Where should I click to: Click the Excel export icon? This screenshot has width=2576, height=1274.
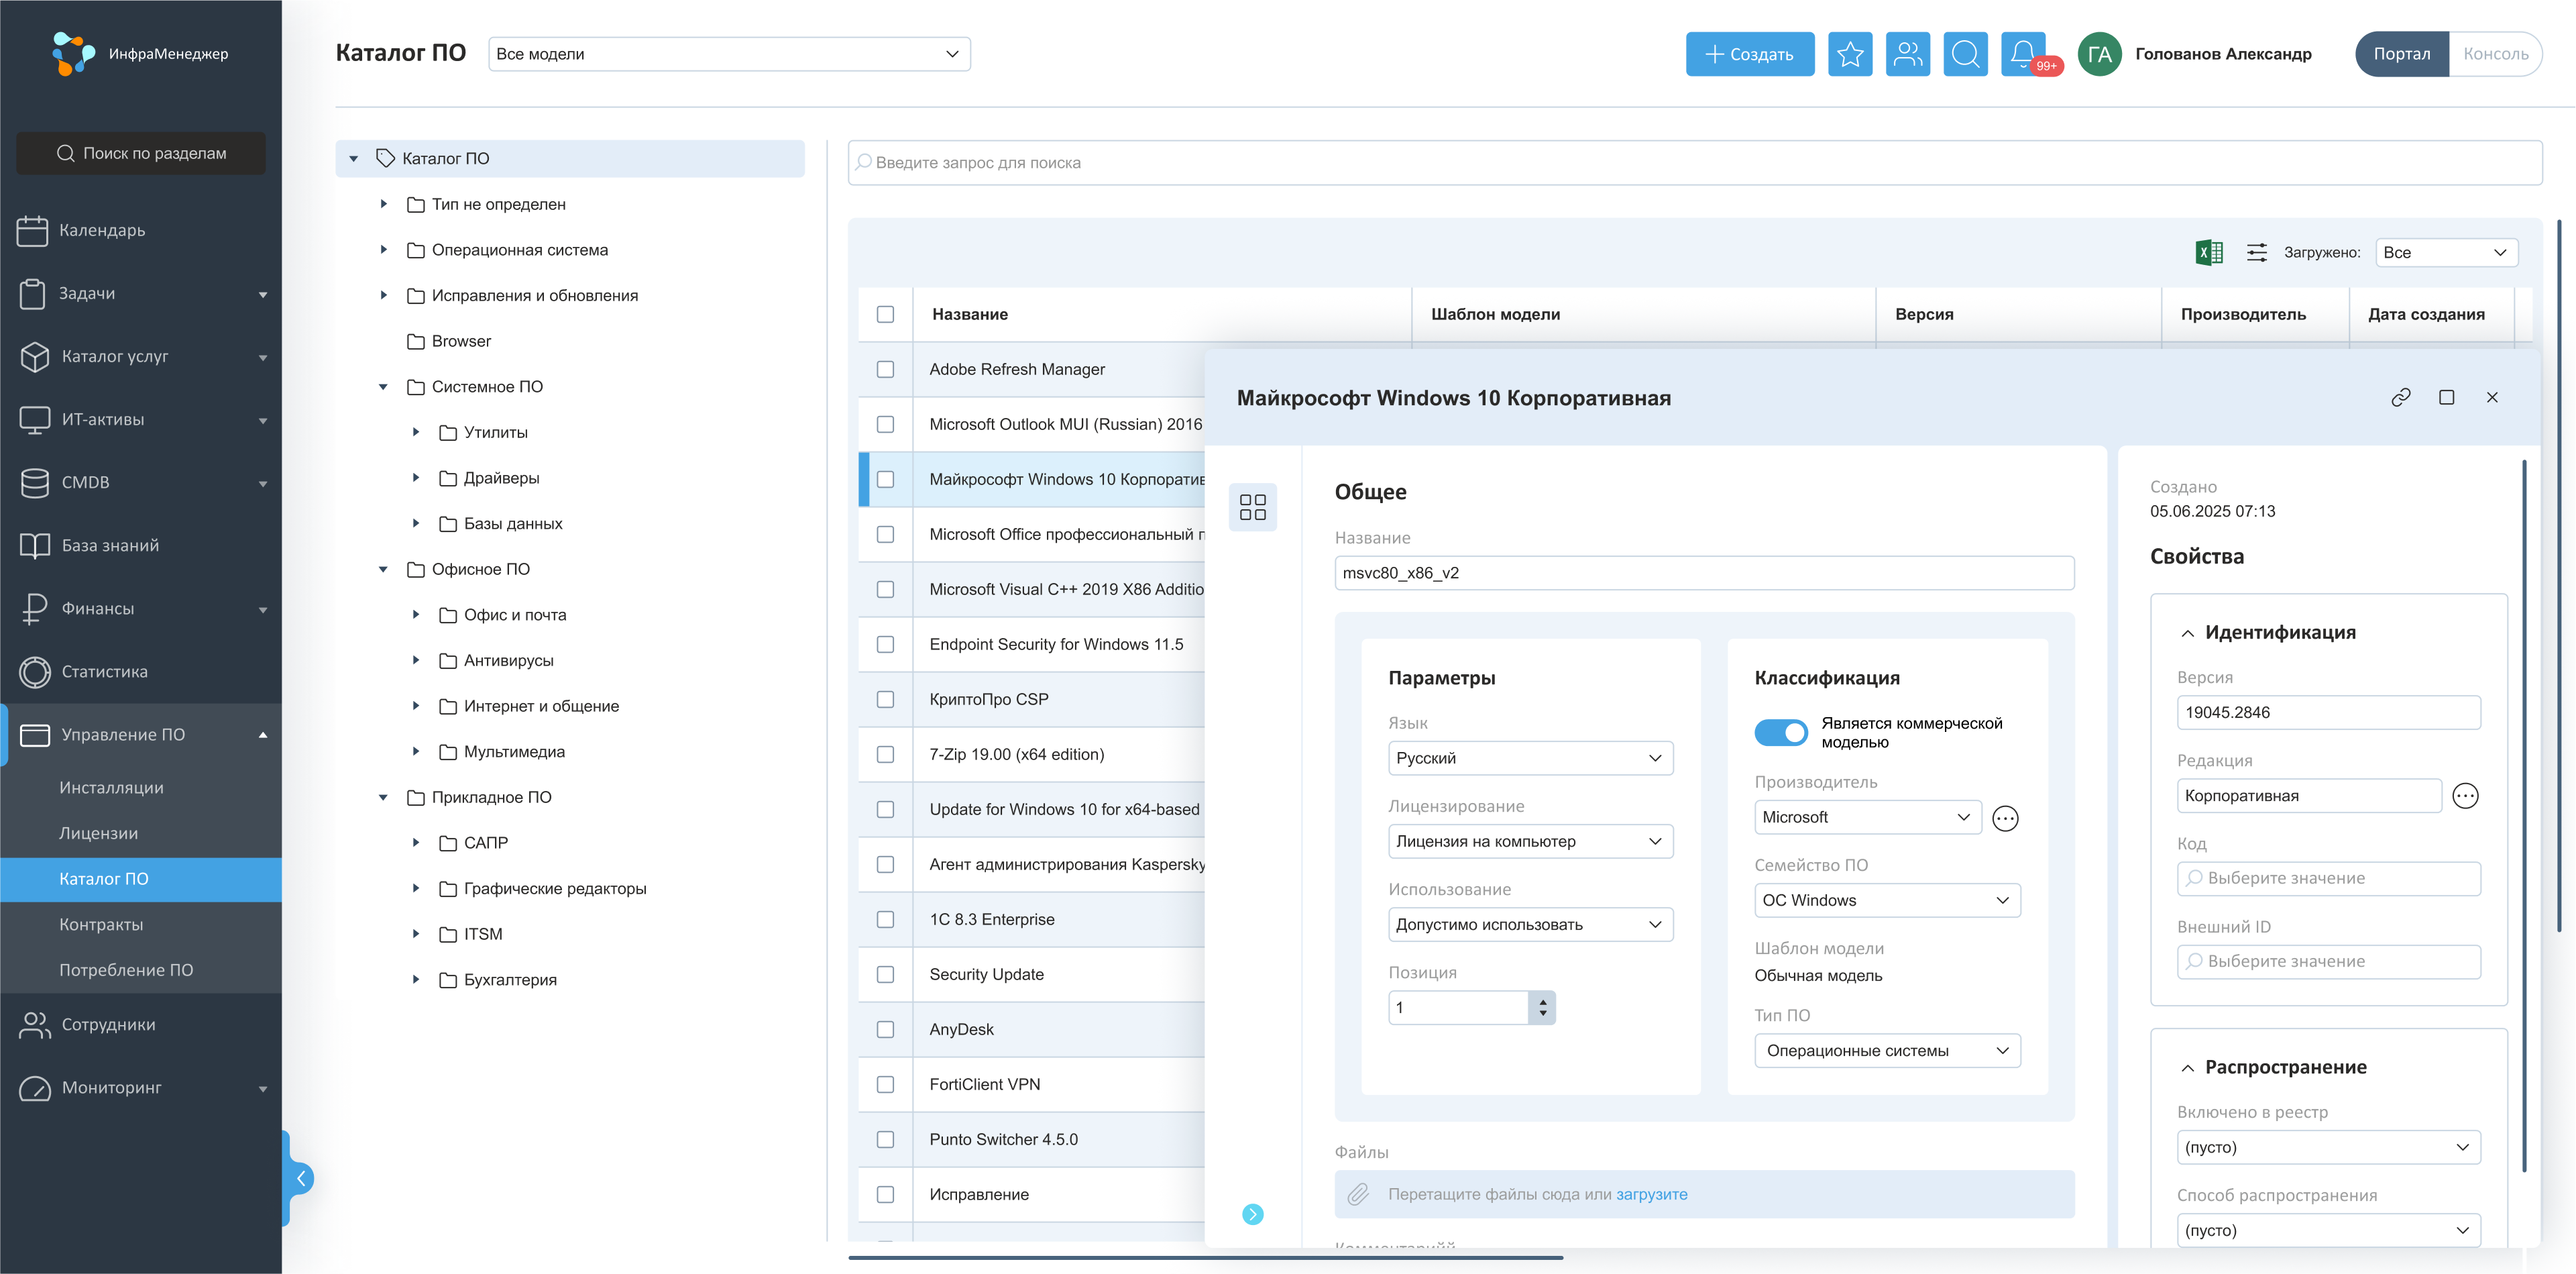pos(2208,253)
